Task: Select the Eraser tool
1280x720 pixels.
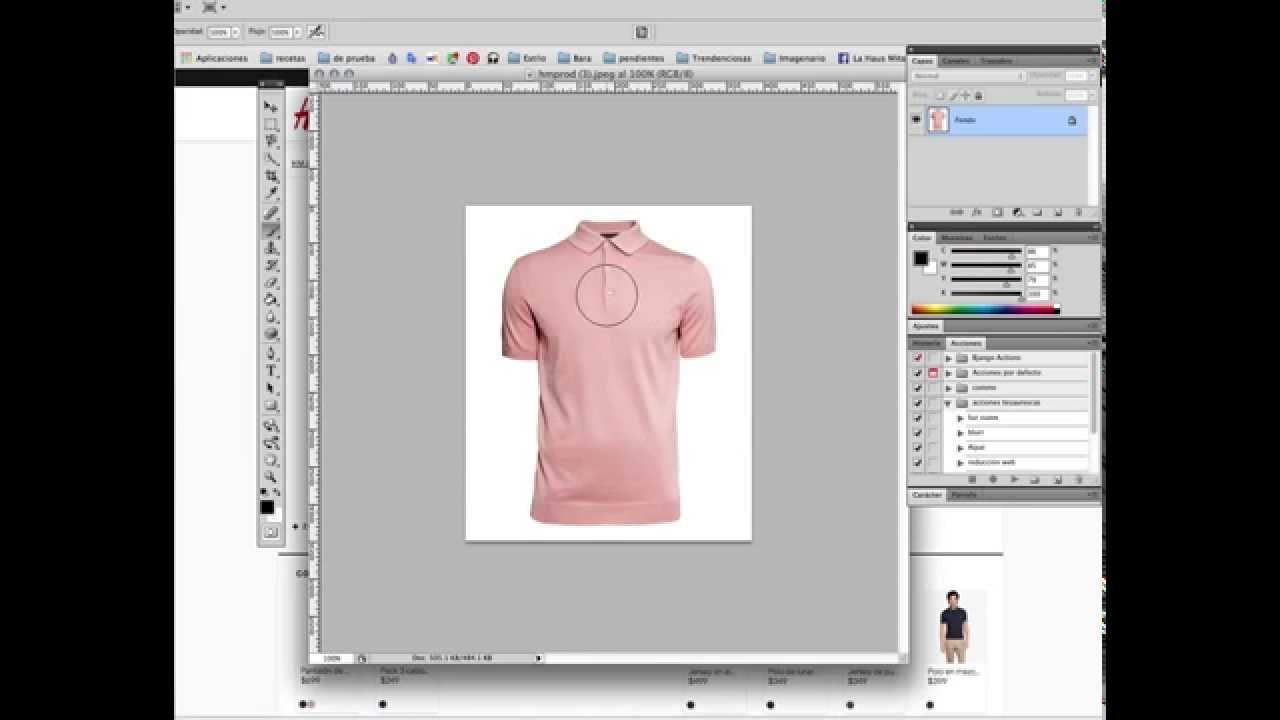Action: click(x=271, y=282)
